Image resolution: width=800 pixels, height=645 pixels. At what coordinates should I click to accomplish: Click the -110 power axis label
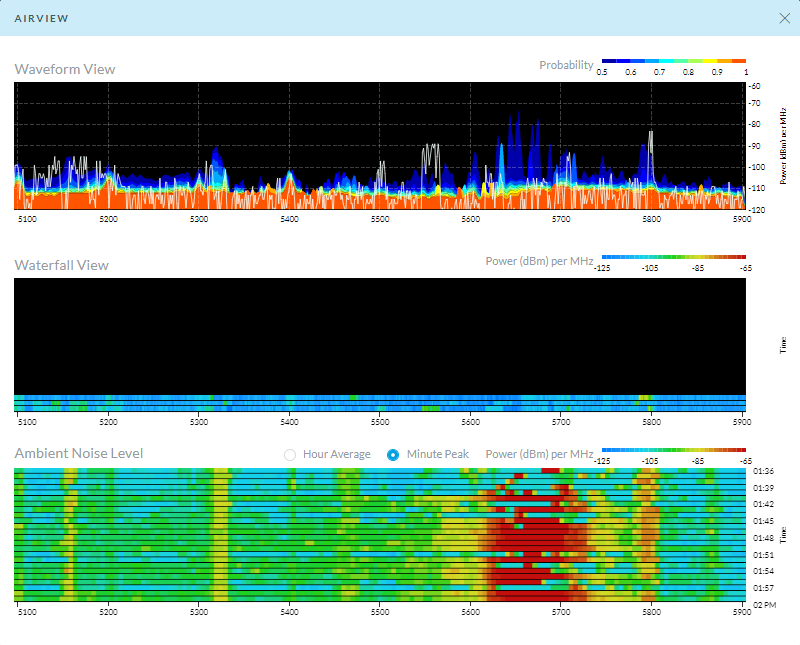coord(757,188)
